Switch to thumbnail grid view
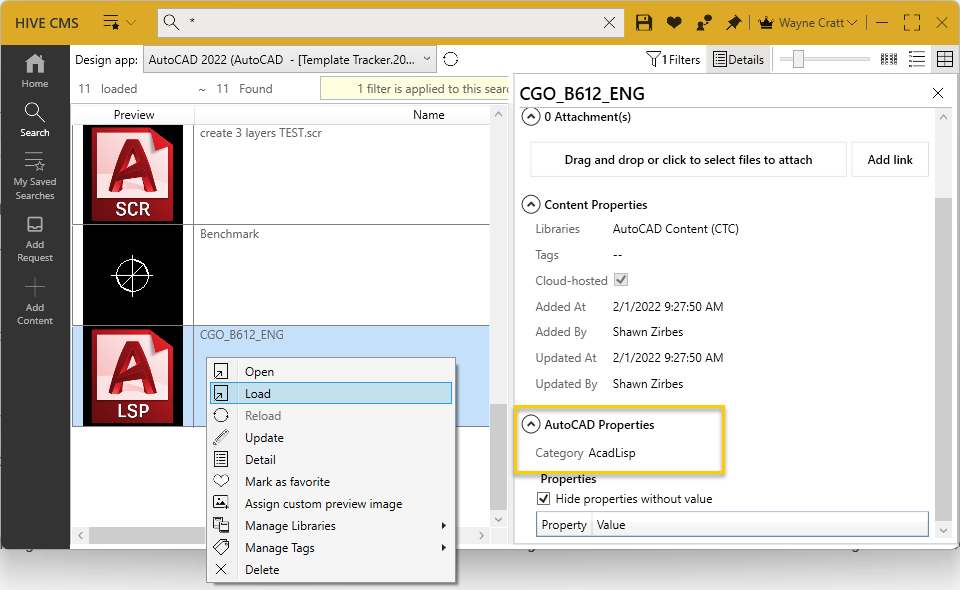Viewport: 960px width, 590px height. 889,59
